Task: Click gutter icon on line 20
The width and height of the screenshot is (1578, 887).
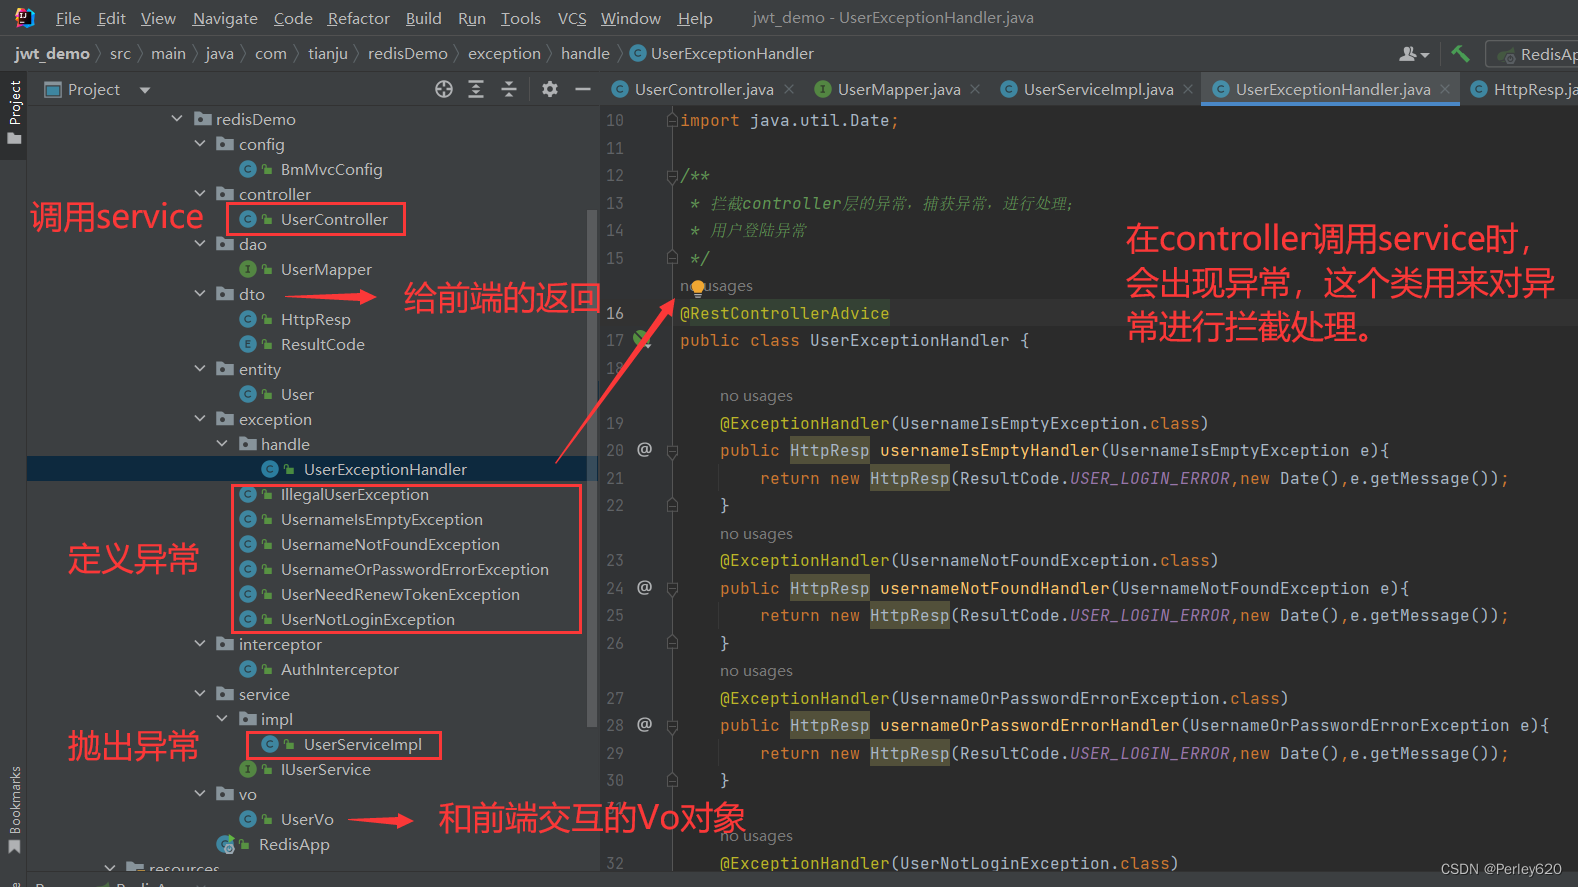Action: tap(645, 450)
